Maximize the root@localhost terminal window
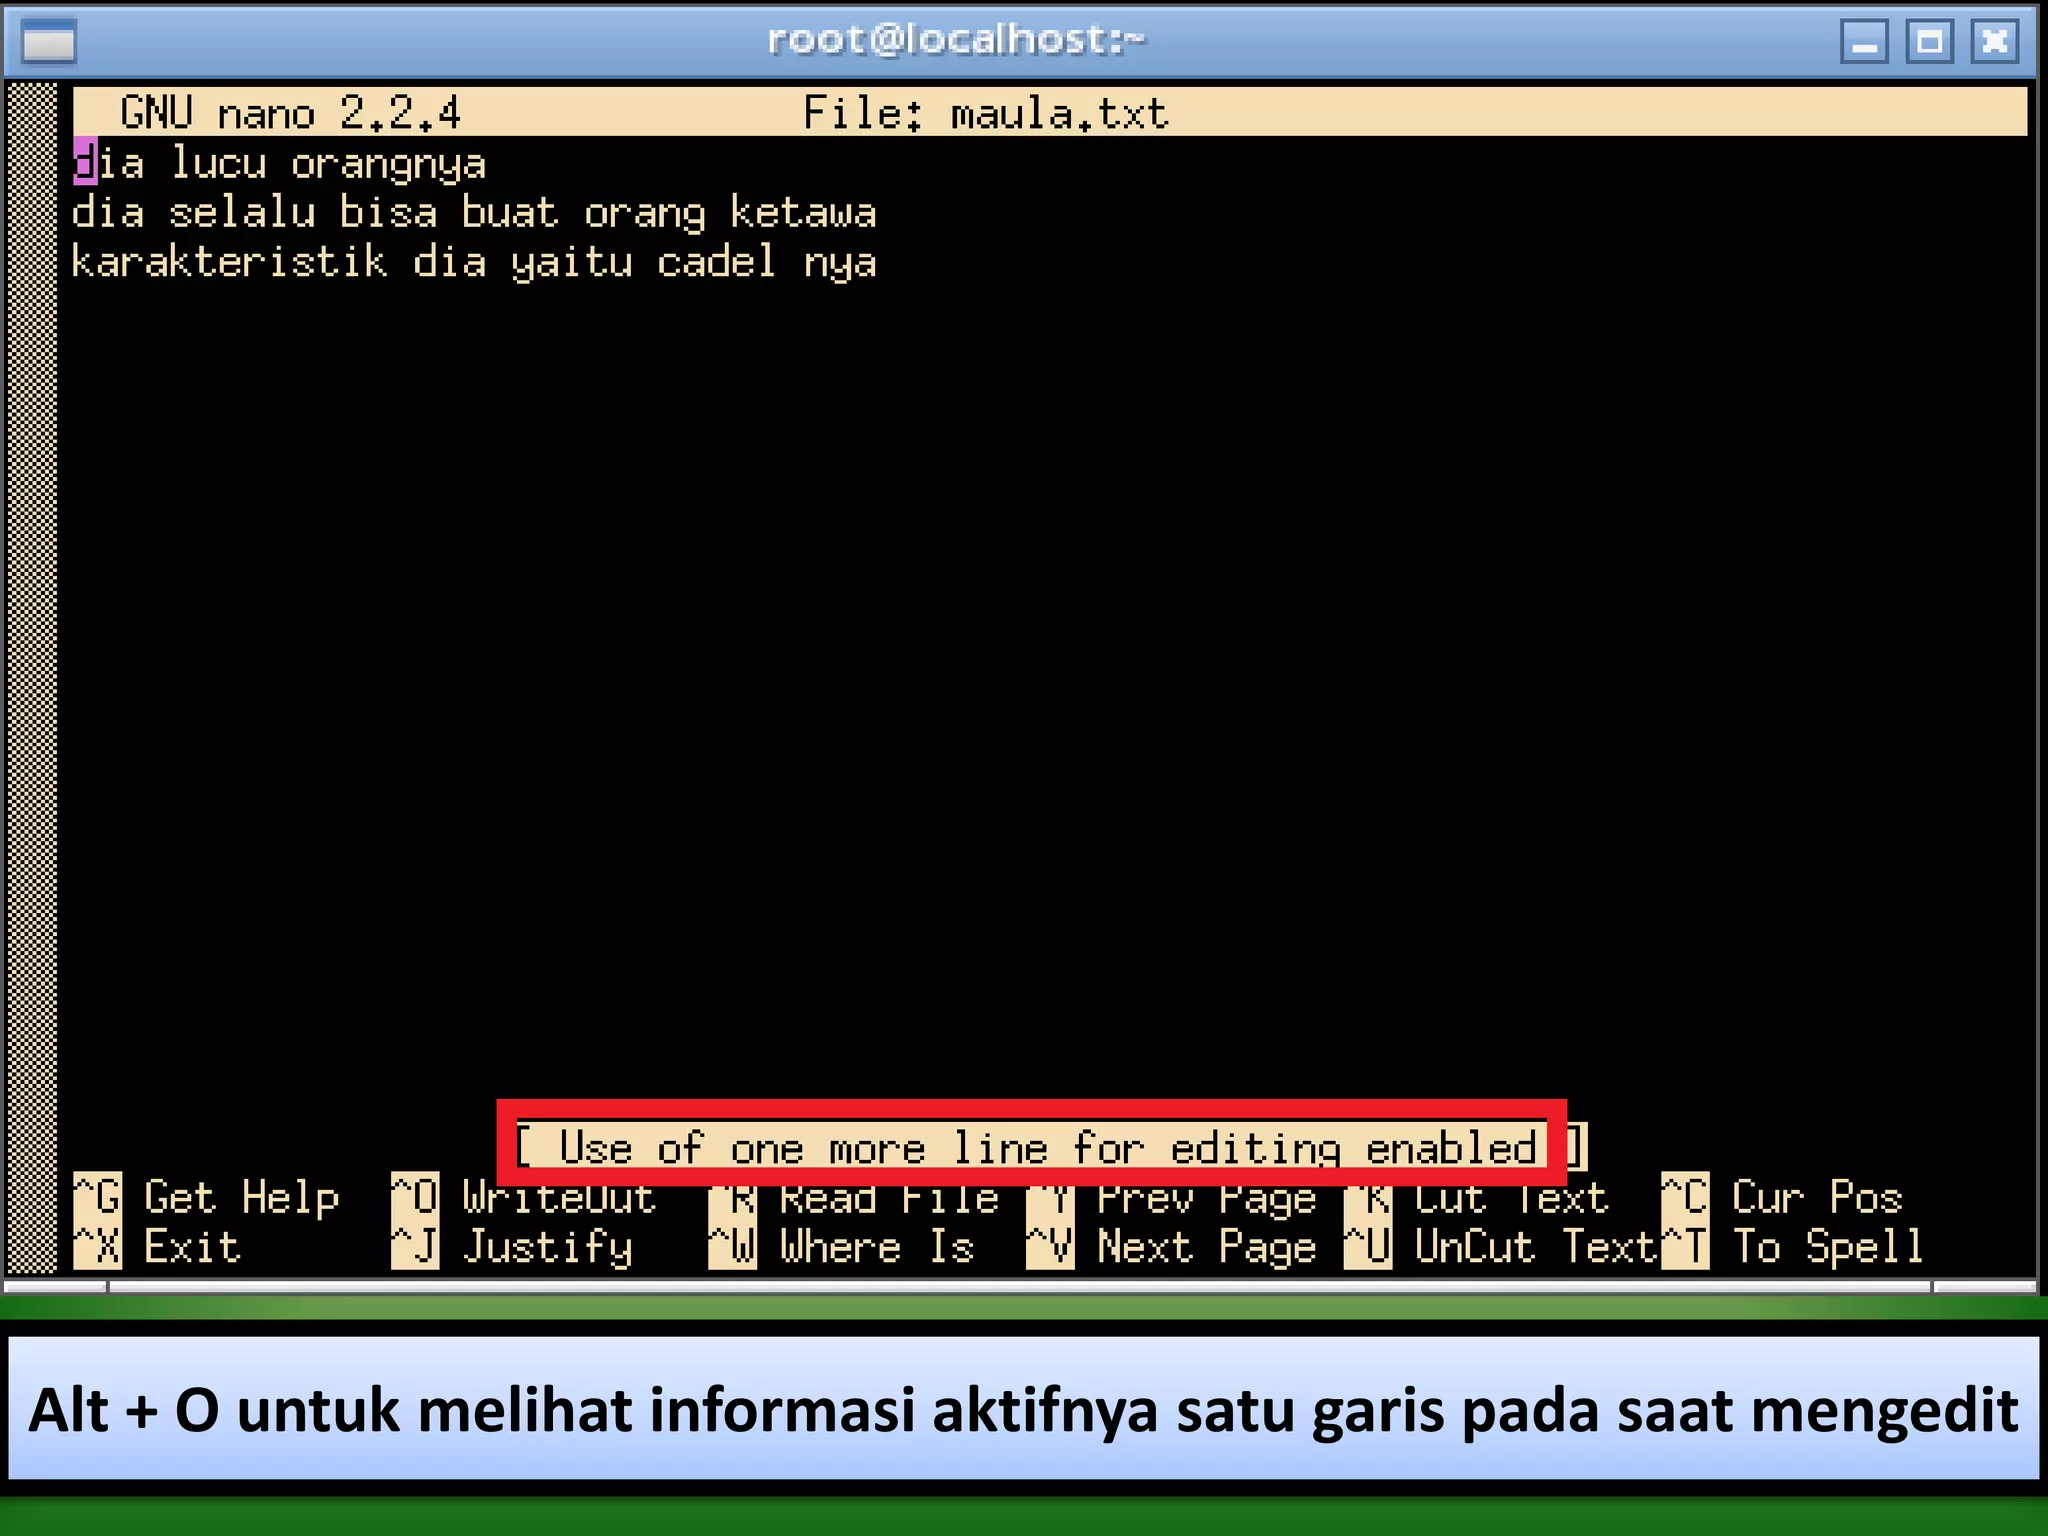This screenshot has height=1536, width=2048. [x=1929, y=42]
